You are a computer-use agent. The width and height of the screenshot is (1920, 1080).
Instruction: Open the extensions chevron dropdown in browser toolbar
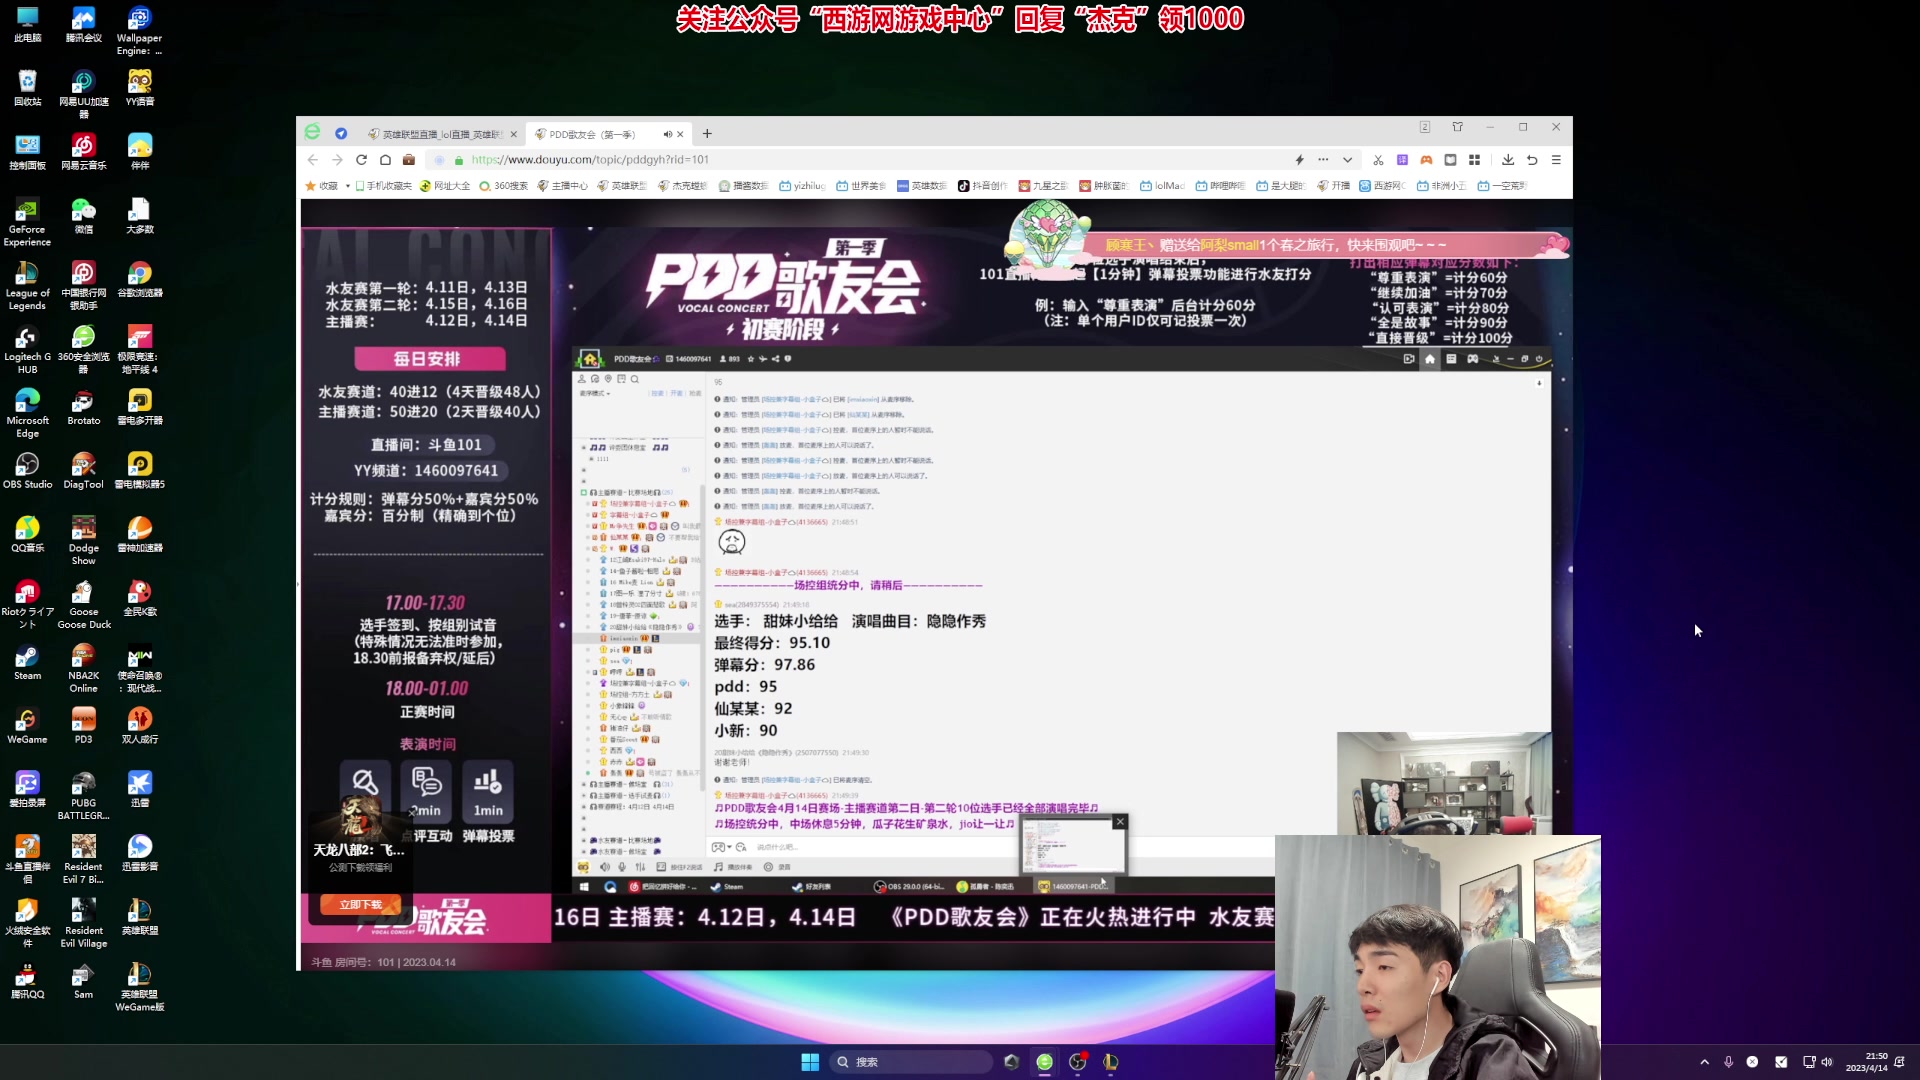1347,160
